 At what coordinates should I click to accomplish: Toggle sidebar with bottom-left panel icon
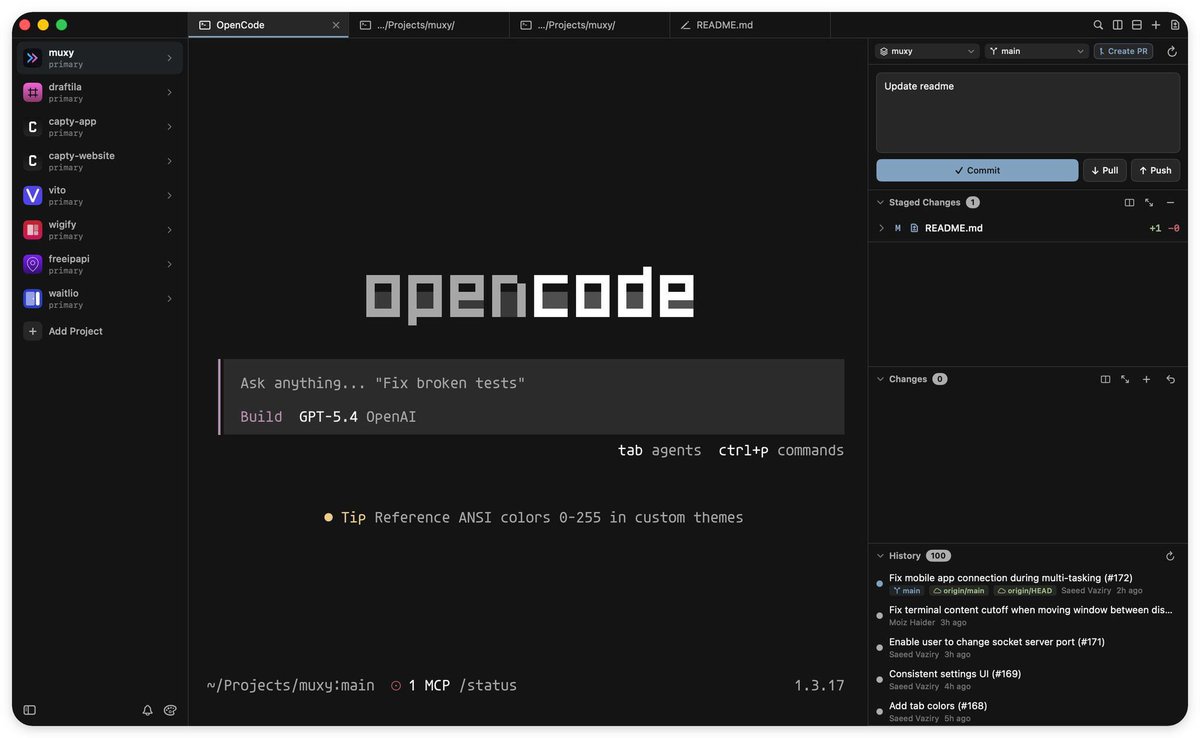(x=30, y=710)
